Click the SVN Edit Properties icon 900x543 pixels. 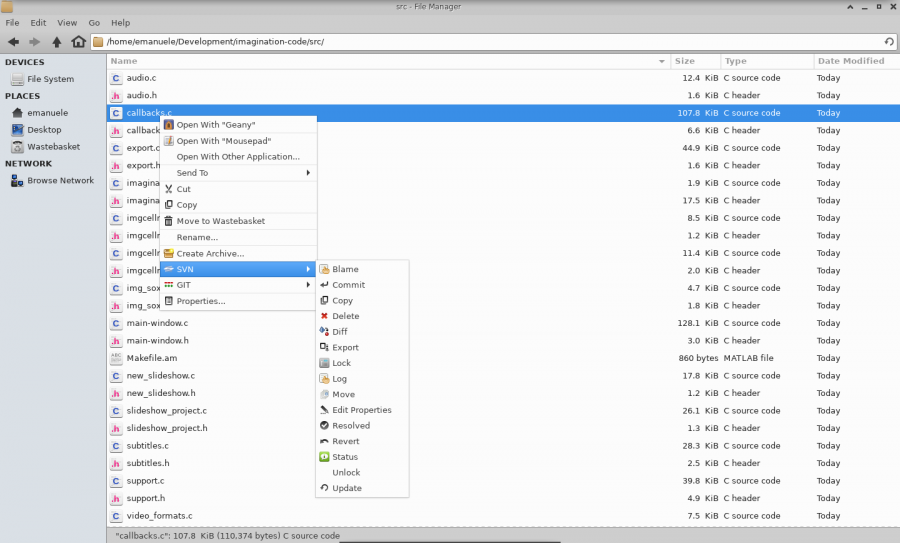click(324, 410)
